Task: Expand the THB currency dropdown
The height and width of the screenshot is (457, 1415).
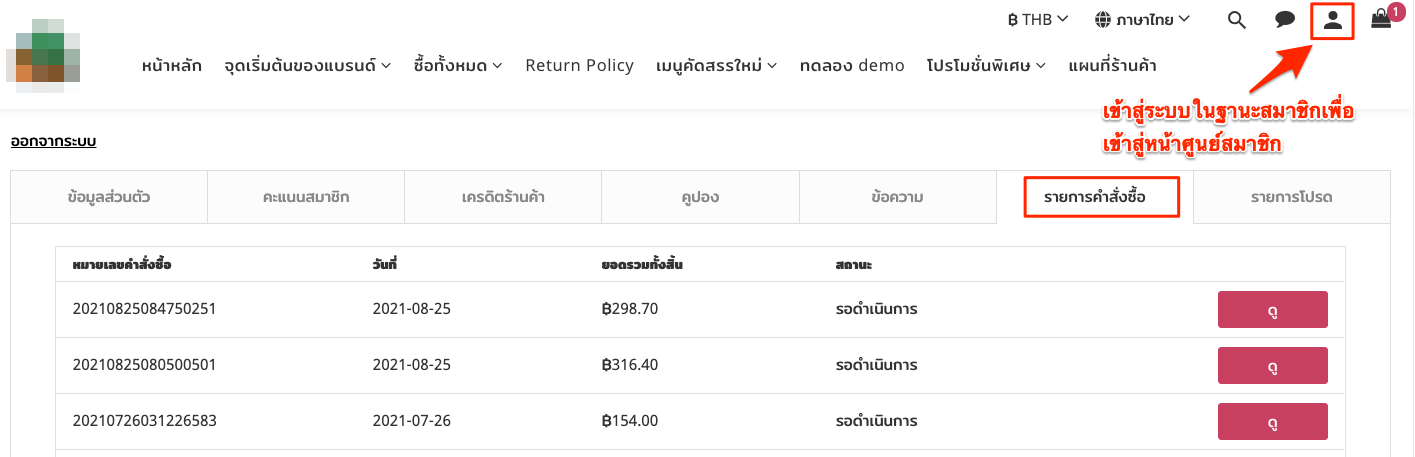Action: [x=1038, y=19]
